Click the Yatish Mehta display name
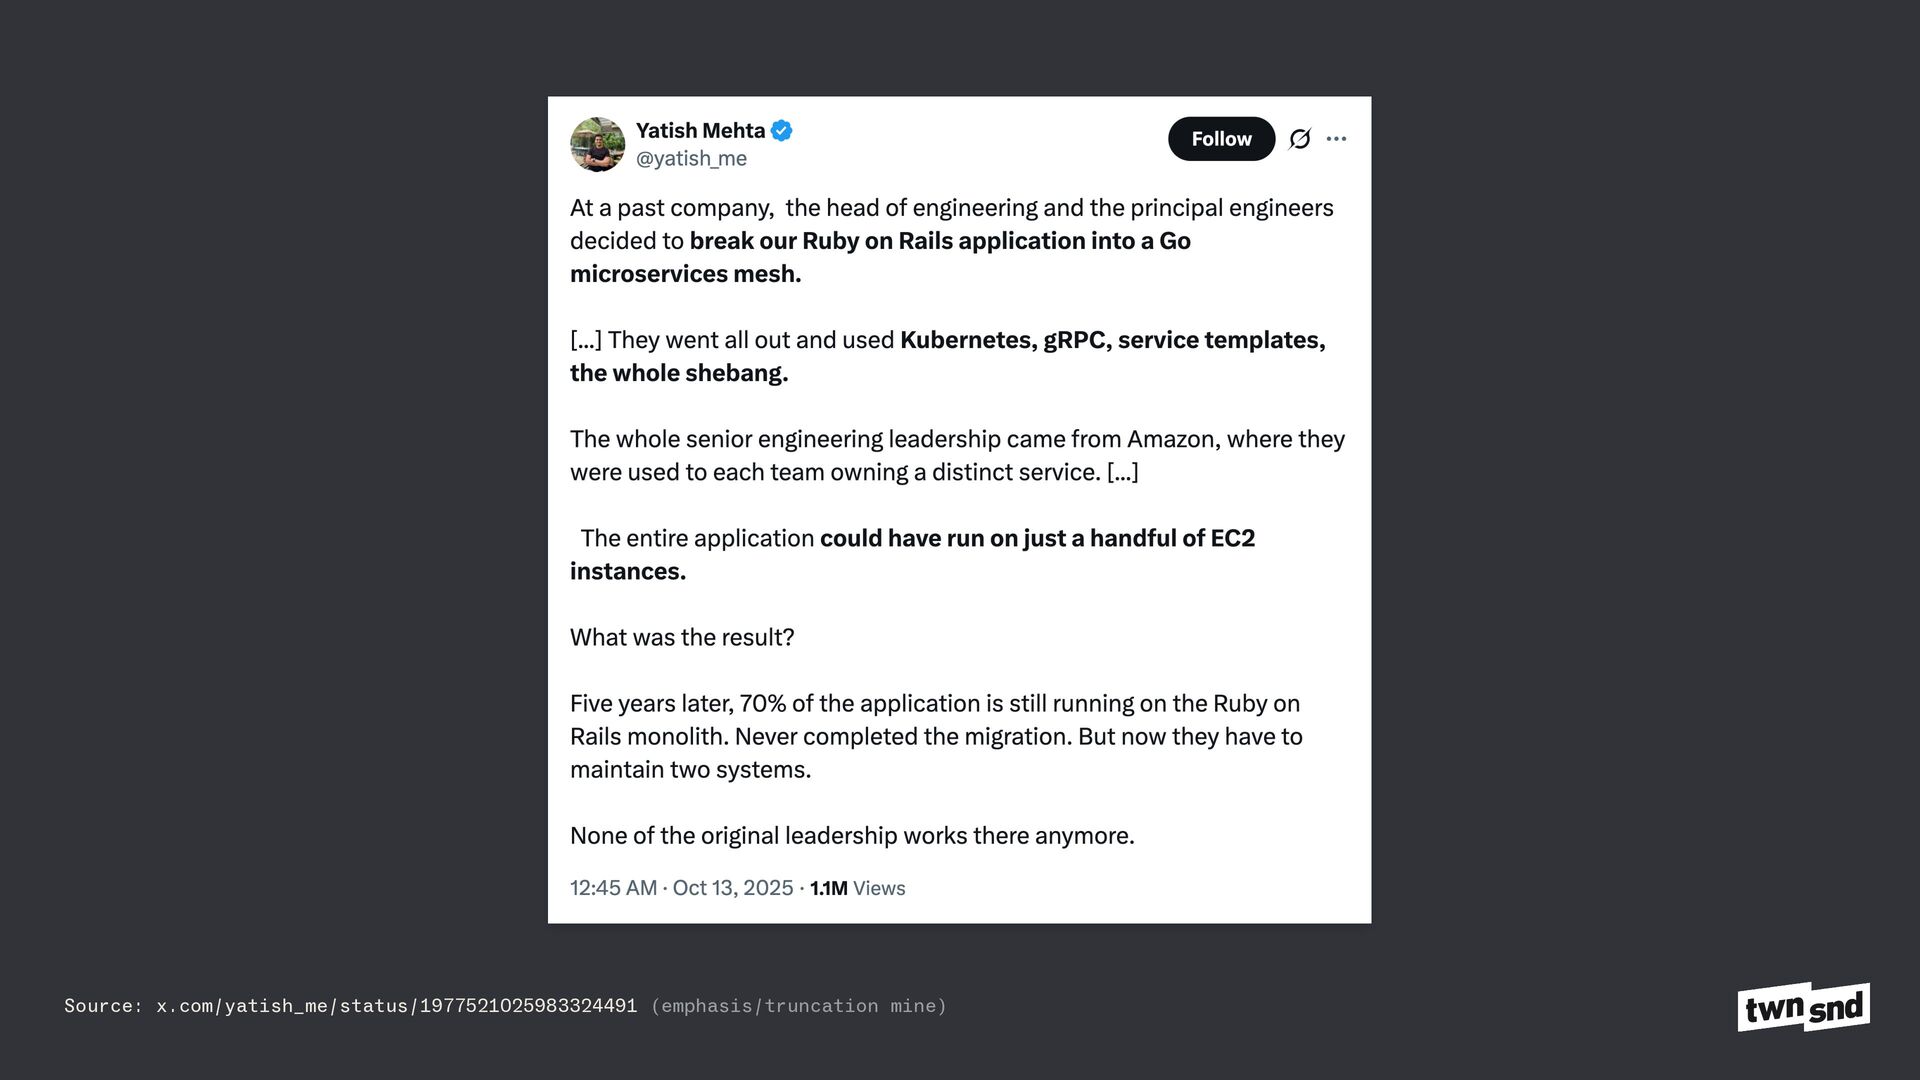1920x1080 pixels. pos(700,131)
